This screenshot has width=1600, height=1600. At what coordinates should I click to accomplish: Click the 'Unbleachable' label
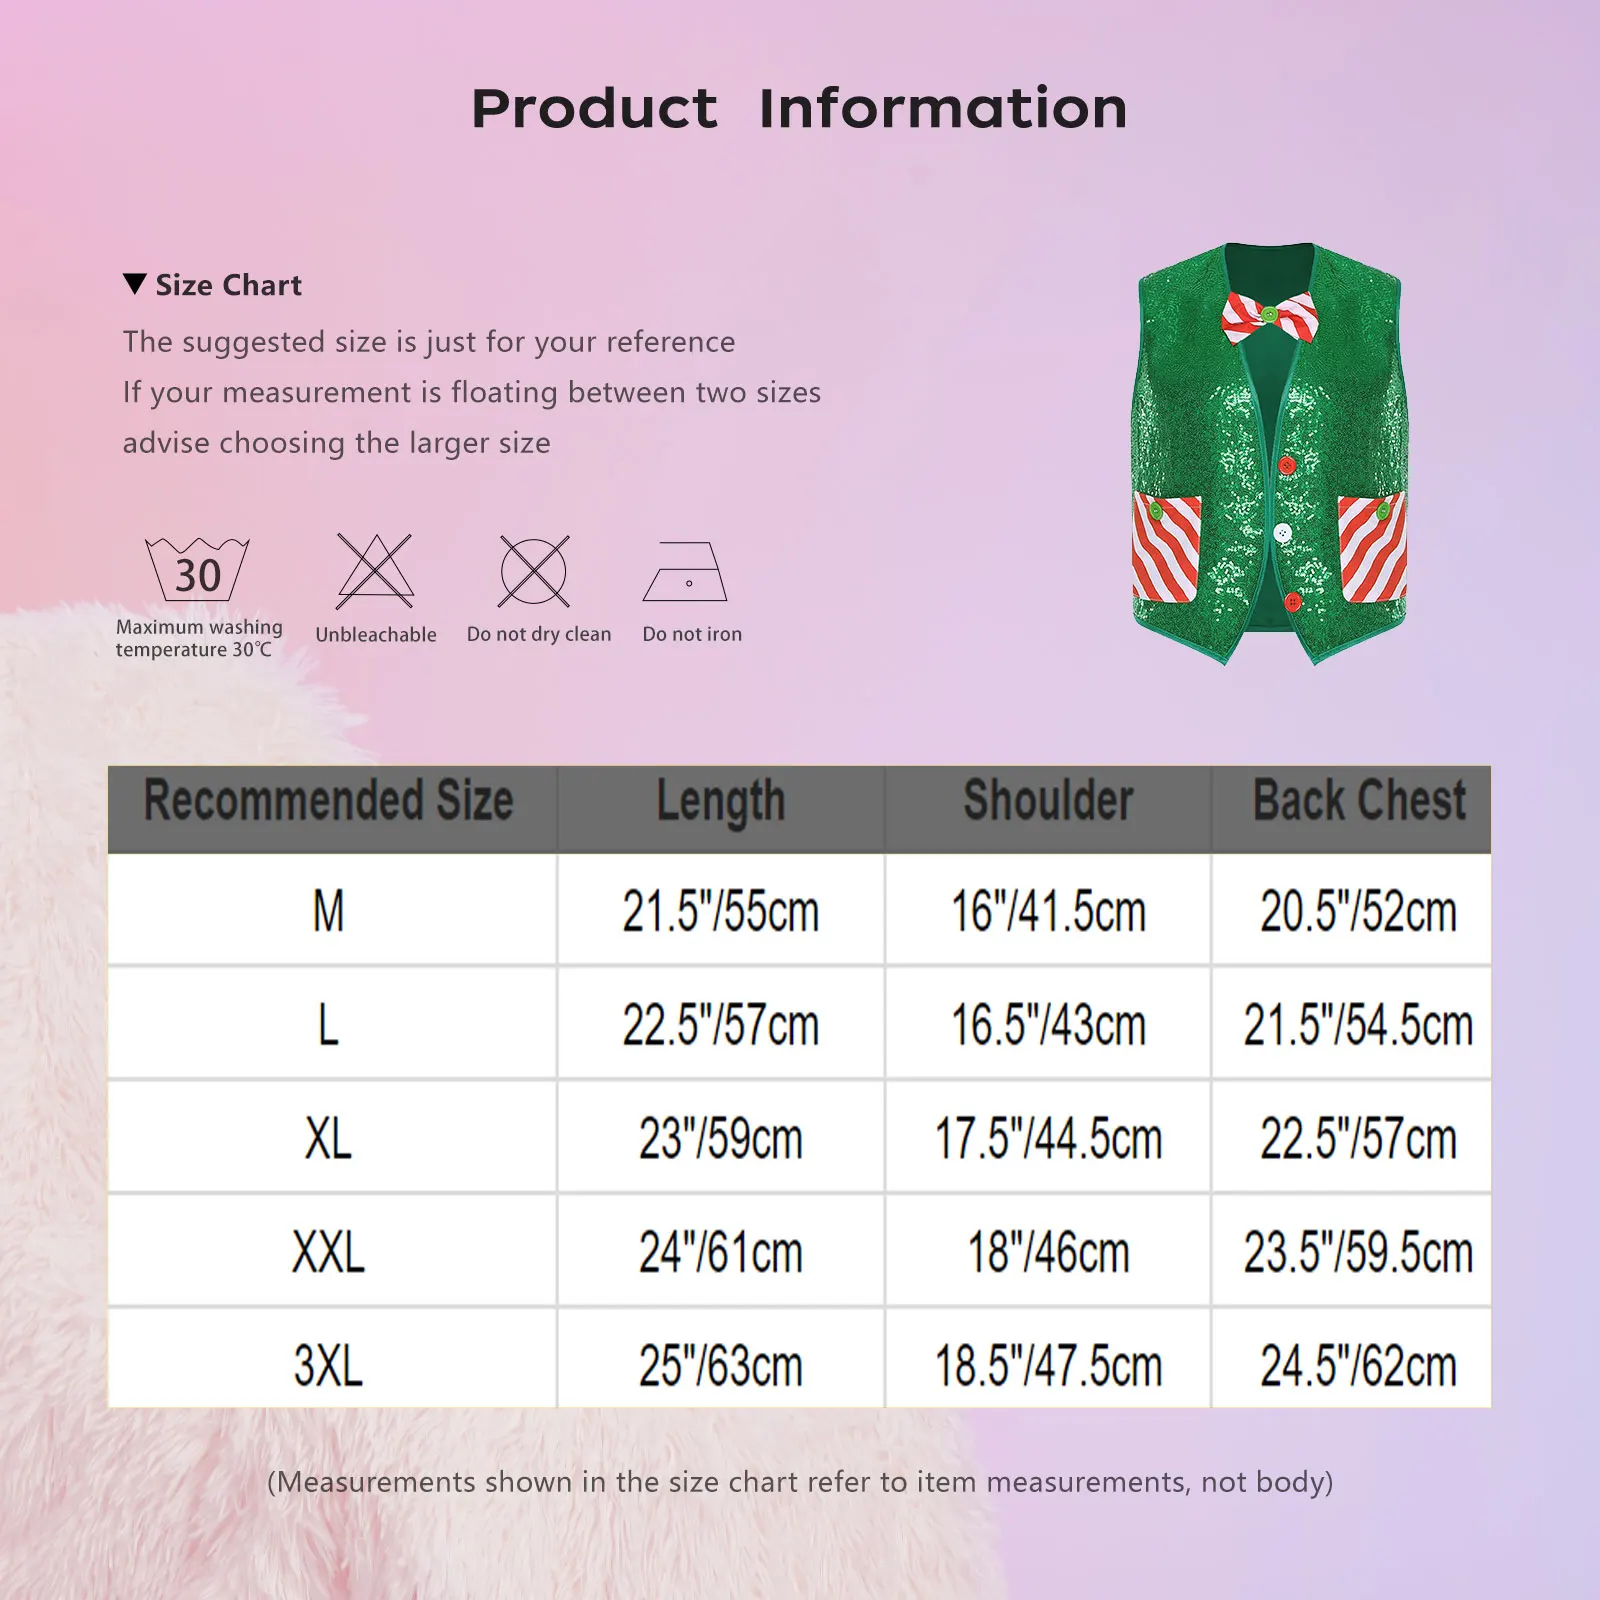[x=376, y=634]
